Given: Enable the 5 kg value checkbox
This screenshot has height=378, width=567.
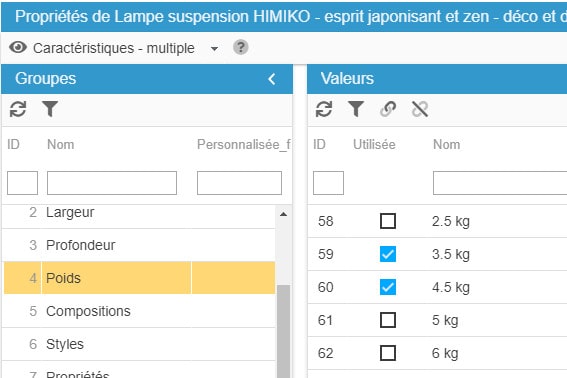Looking at the screenshot, I should [x=388, y=320].
